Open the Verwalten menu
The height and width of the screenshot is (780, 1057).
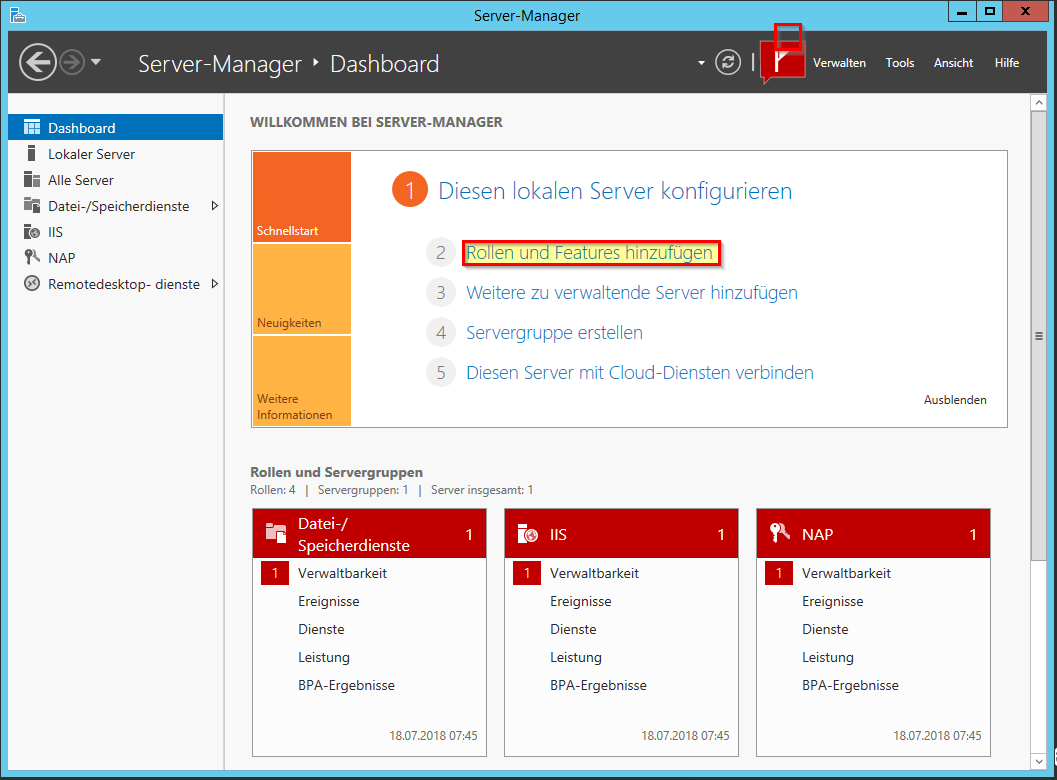[x=839, y=63]
